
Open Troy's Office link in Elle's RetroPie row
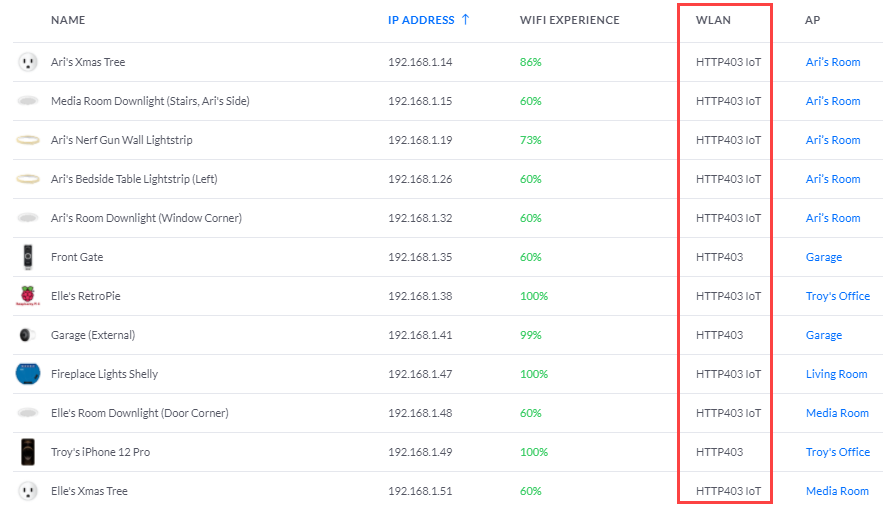837,296
